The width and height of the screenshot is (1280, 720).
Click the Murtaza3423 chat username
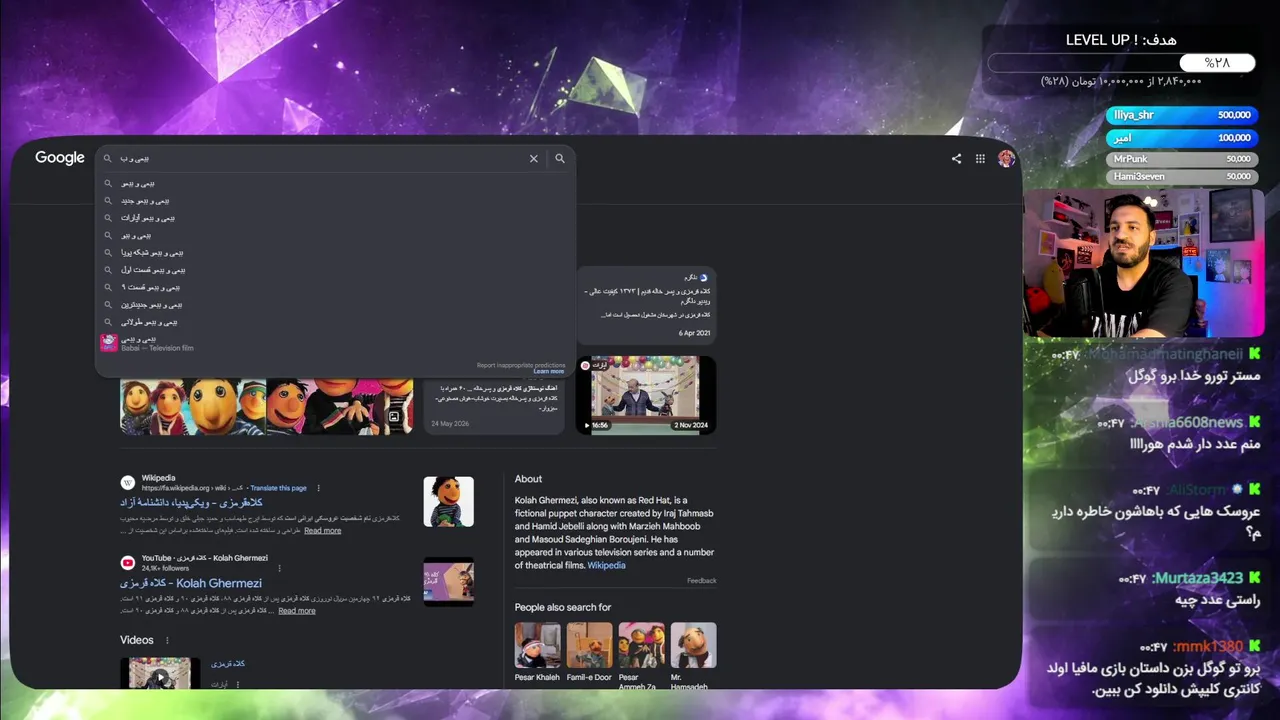pyautogui.click(x=1197, y=578)
